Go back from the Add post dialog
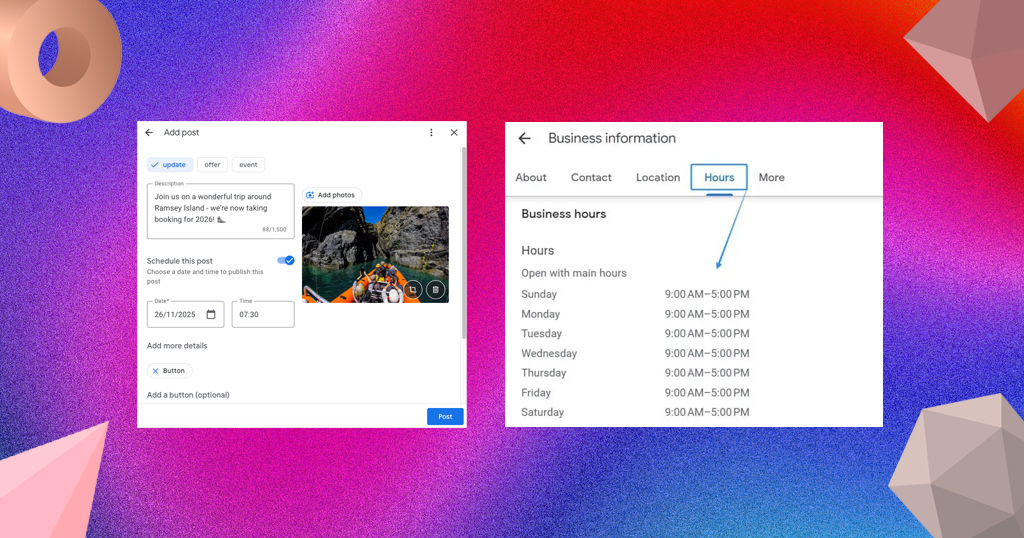1024x538 pixels. [149, 133]
